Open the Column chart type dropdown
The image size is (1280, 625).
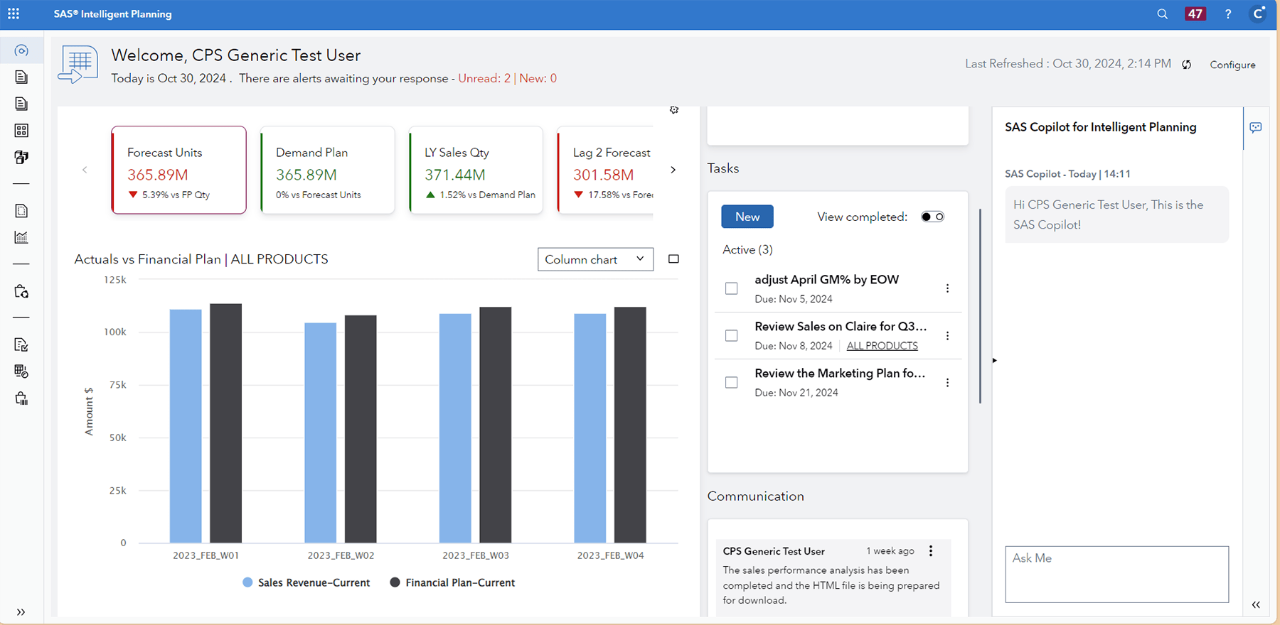click(x=595, y=259)
